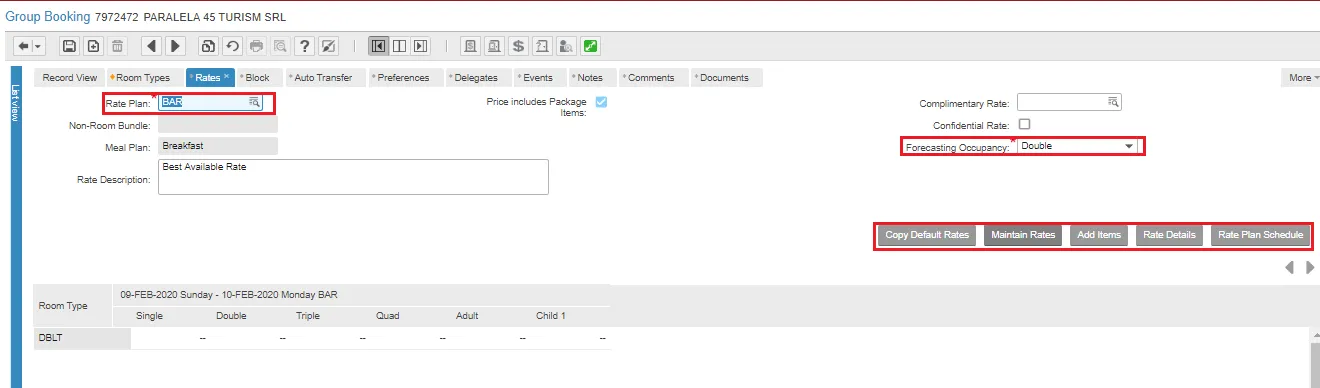Click left arrow above rates grid
Image resolution: width=1320 pixels, height=388 pixels.
1290,267
